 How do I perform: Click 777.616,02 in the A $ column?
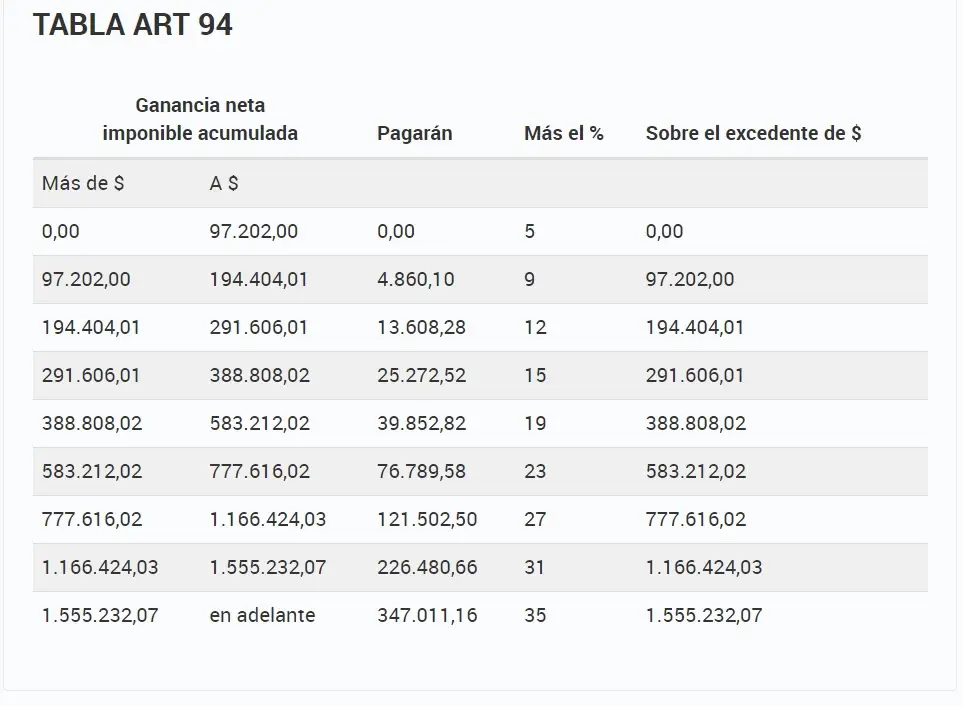tap(259, 471)
